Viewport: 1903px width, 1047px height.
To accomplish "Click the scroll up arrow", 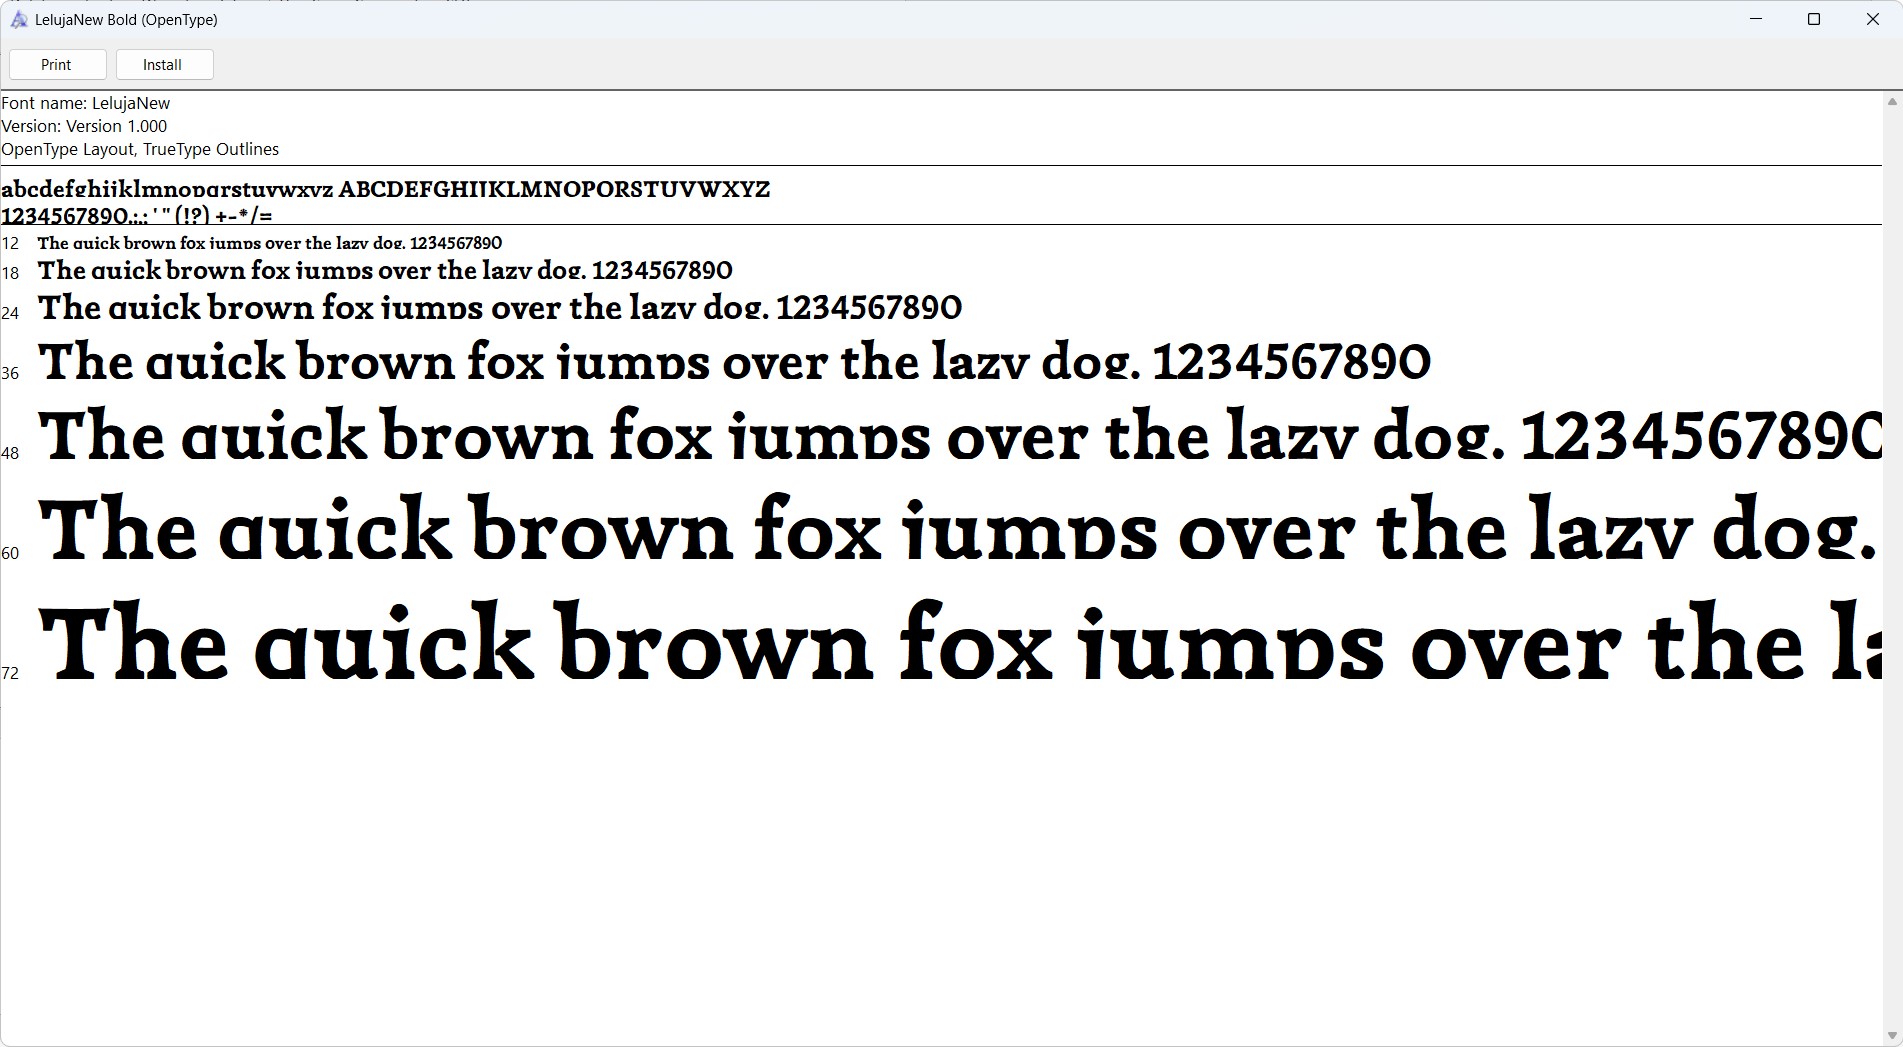I will pos(1892,102).
